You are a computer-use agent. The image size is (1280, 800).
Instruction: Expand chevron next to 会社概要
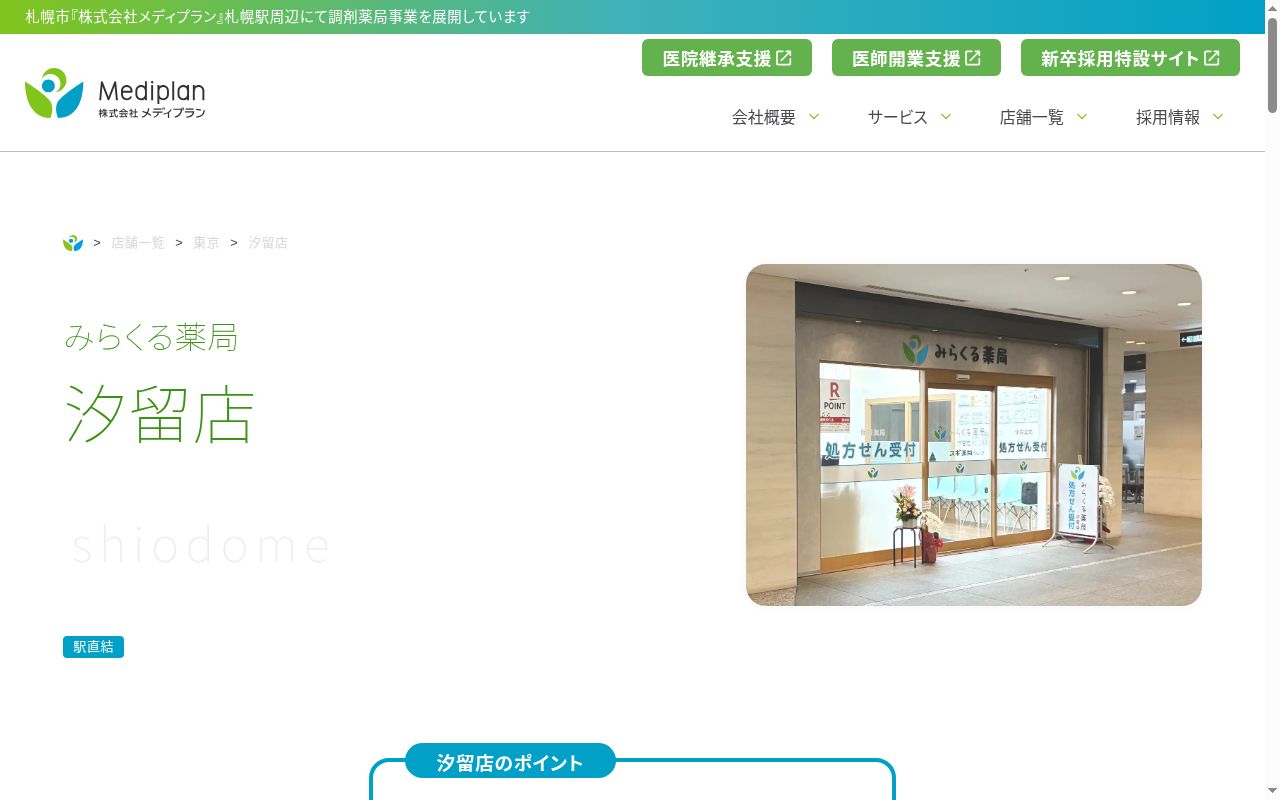(x=814, y=117)
